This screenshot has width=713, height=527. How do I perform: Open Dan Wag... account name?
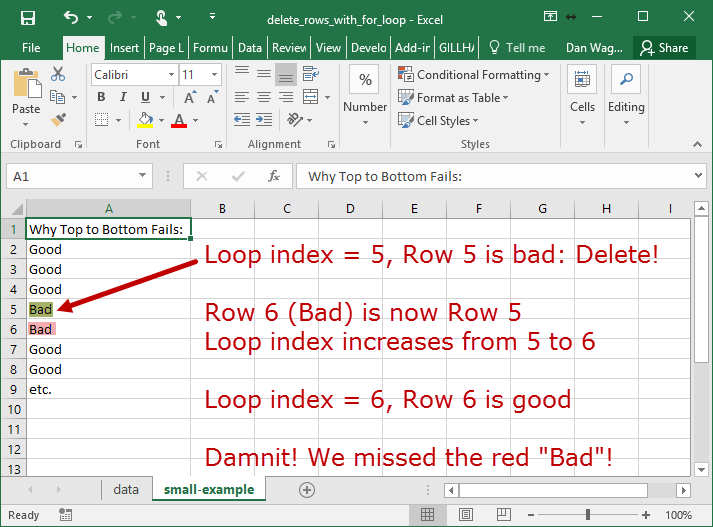click(x=594, y=48)
